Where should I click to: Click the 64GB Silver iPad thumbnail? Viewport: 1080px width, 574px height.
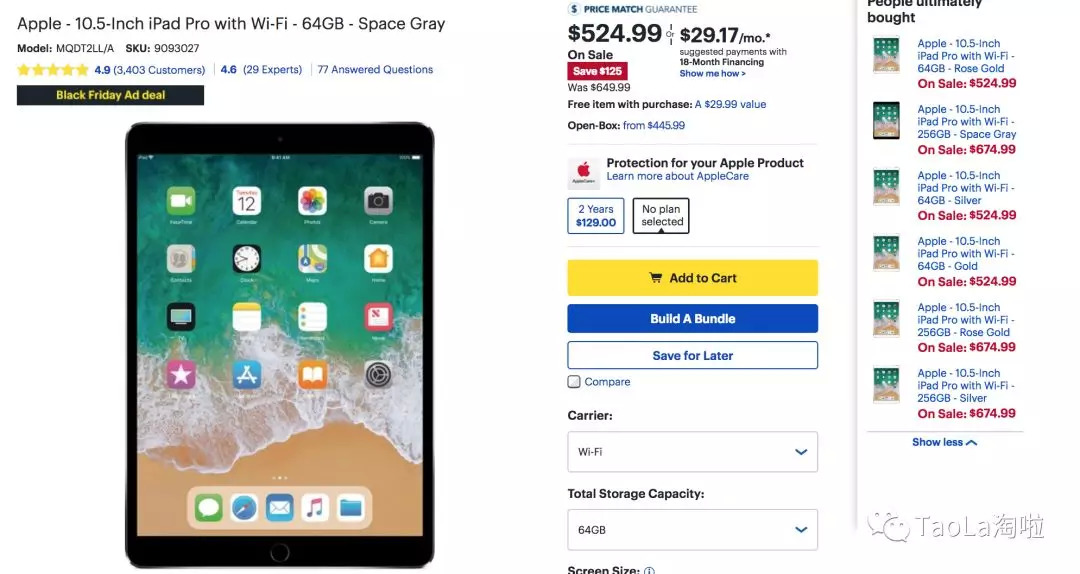[x=886, y=187]
